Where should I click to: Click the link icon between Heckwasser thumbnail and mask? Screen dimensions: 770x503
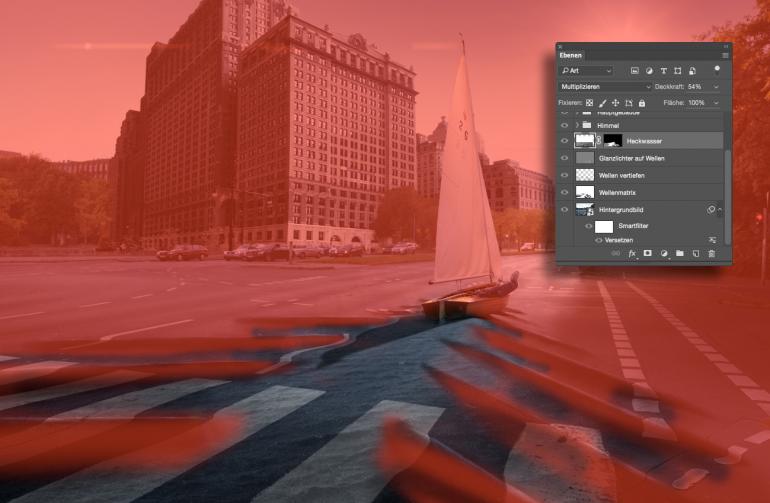(x=599, y=140)
